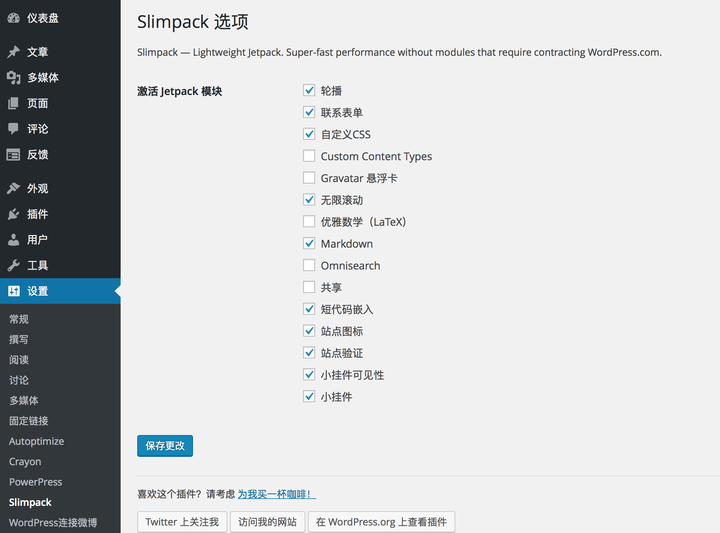Click the Appearance (外观) paintbrush icon
720x533 pixels.
[13, 188]
